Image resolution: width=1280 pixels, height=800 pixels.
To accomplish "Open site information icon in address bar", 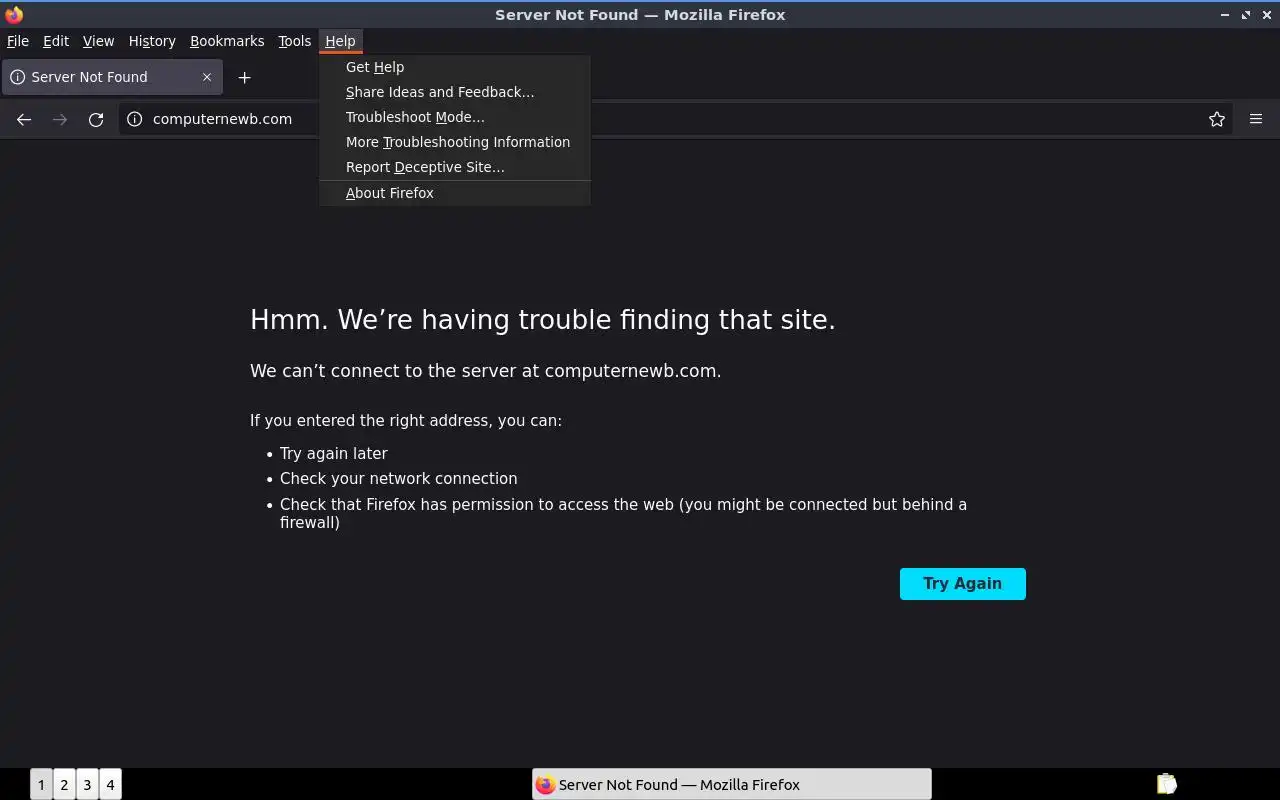I will click(135, 119).
